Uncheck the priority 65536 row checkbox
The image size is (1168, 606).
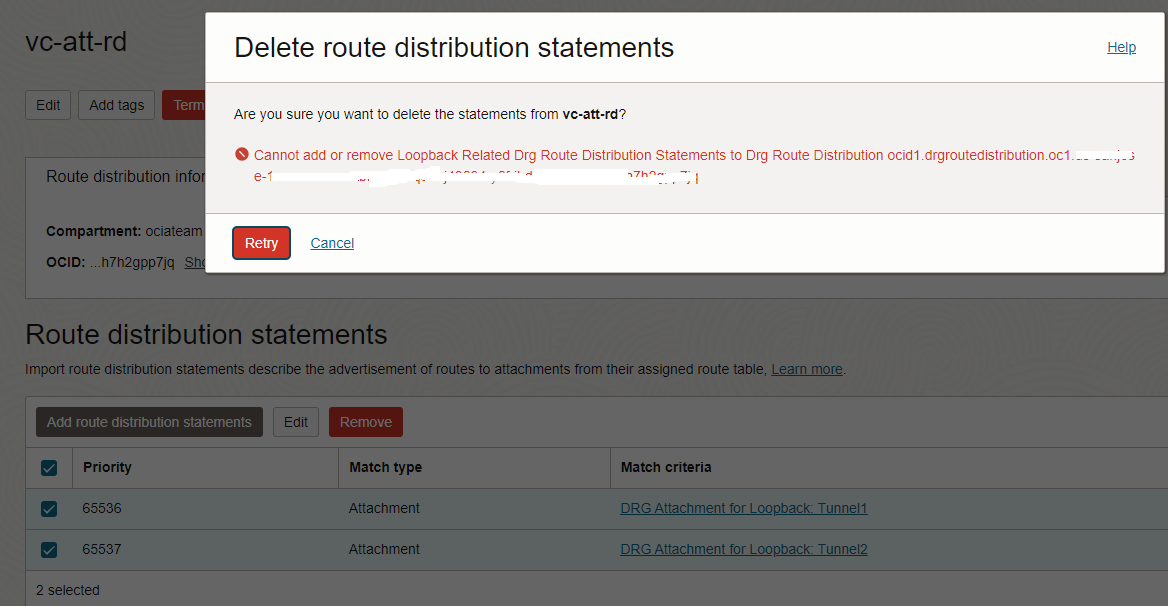tap(49, 509)
